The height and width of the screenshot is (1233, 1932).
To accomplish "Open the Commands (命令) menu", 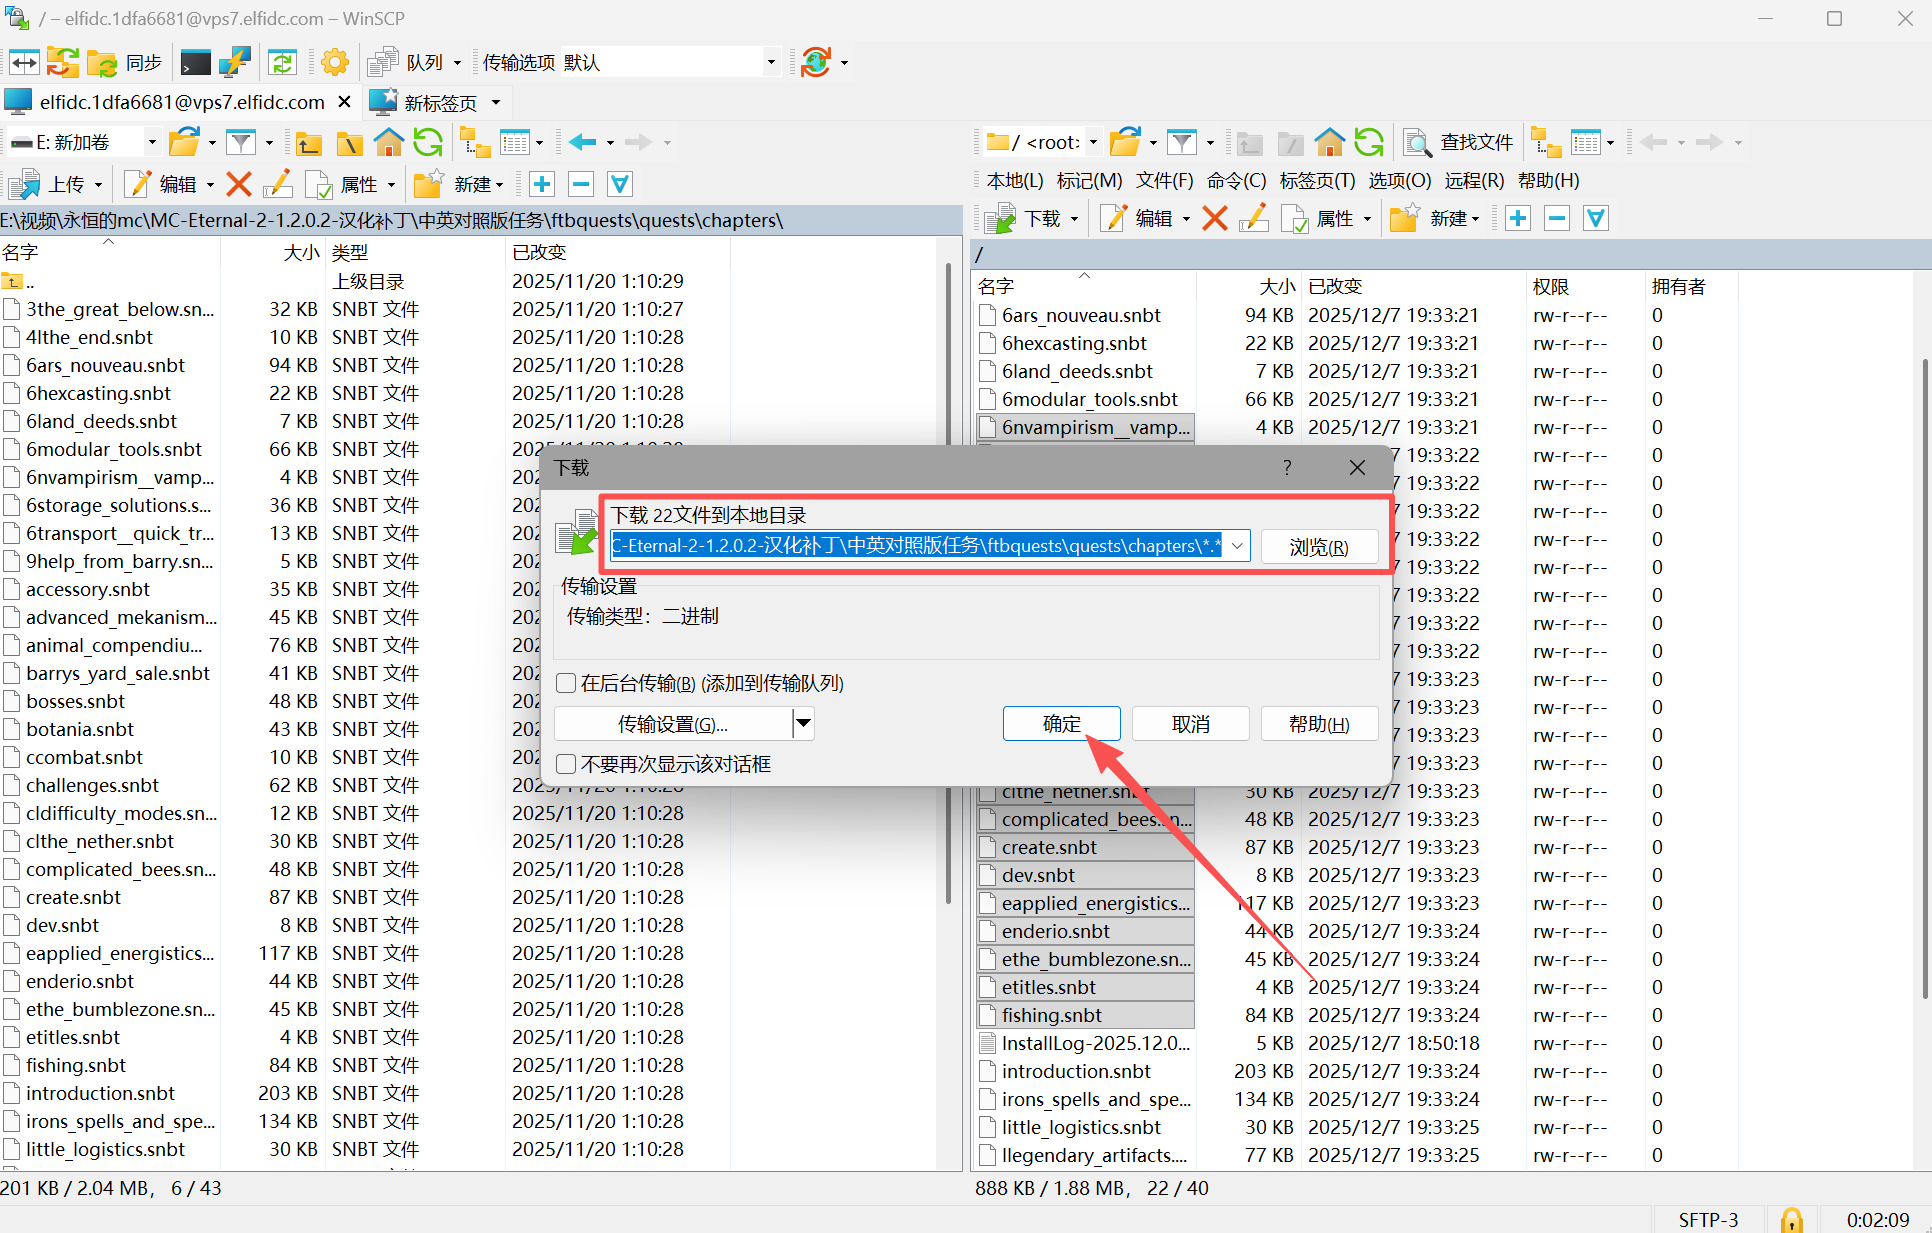I will click(1236, 181).
